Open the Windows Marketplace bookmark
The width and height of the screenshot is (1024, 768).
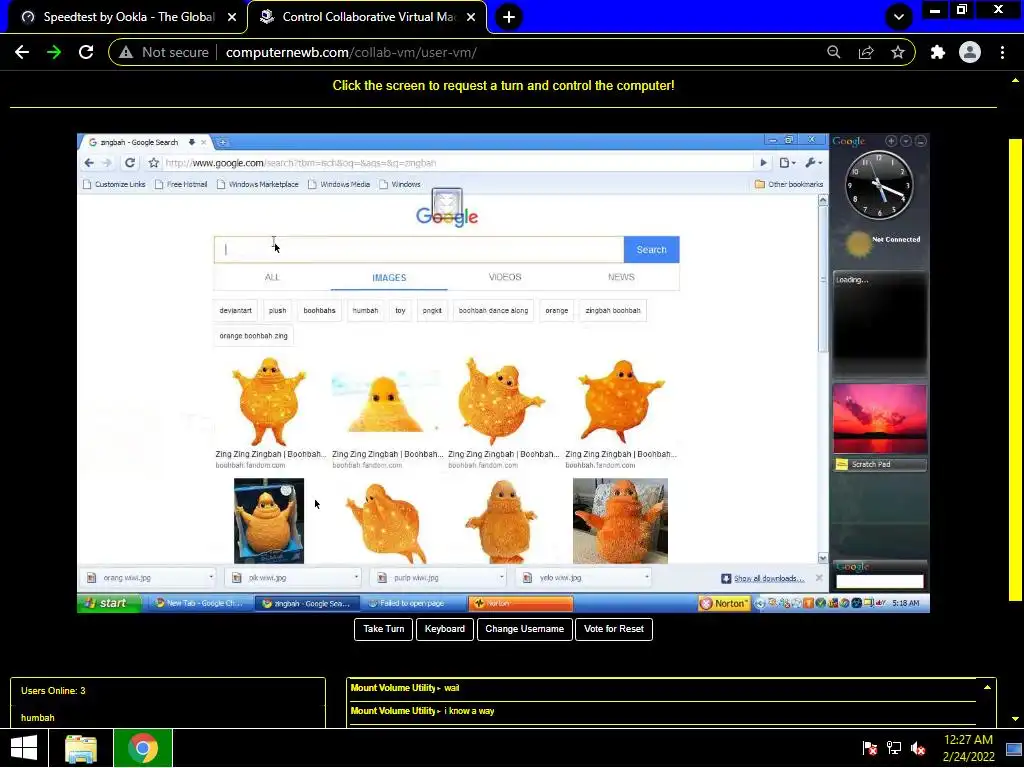[x=257, y=184]
